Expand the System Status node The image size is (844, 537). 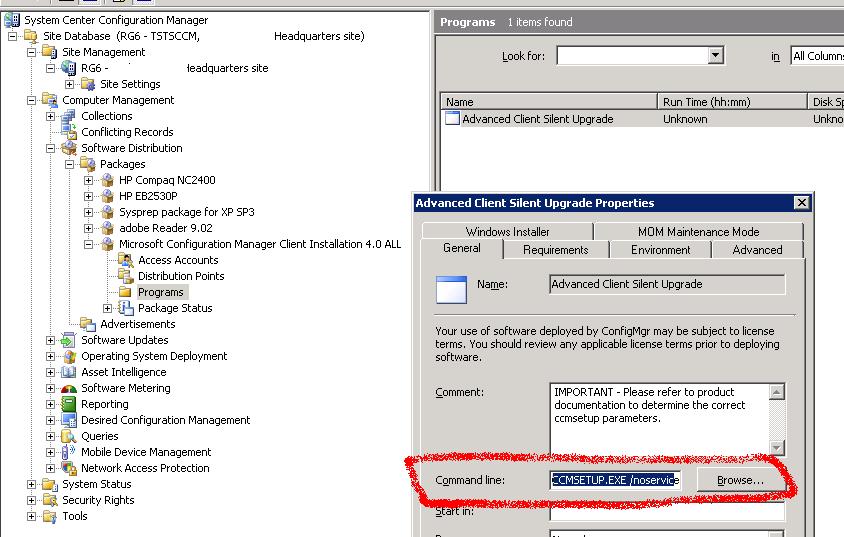click(31, 484)
